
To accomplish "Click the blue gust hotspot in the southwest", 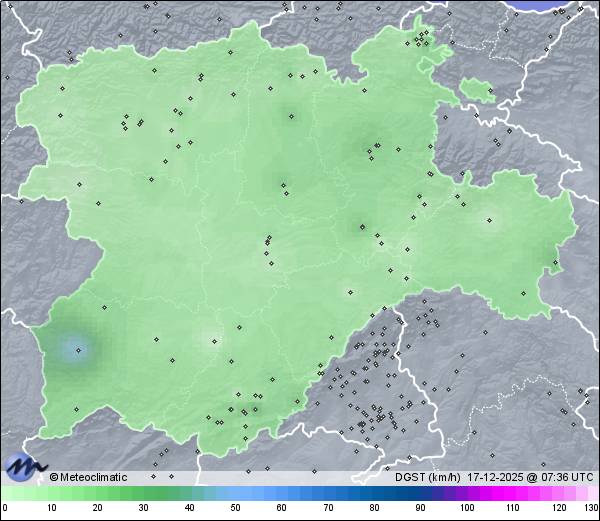I will tap(76, 349).
